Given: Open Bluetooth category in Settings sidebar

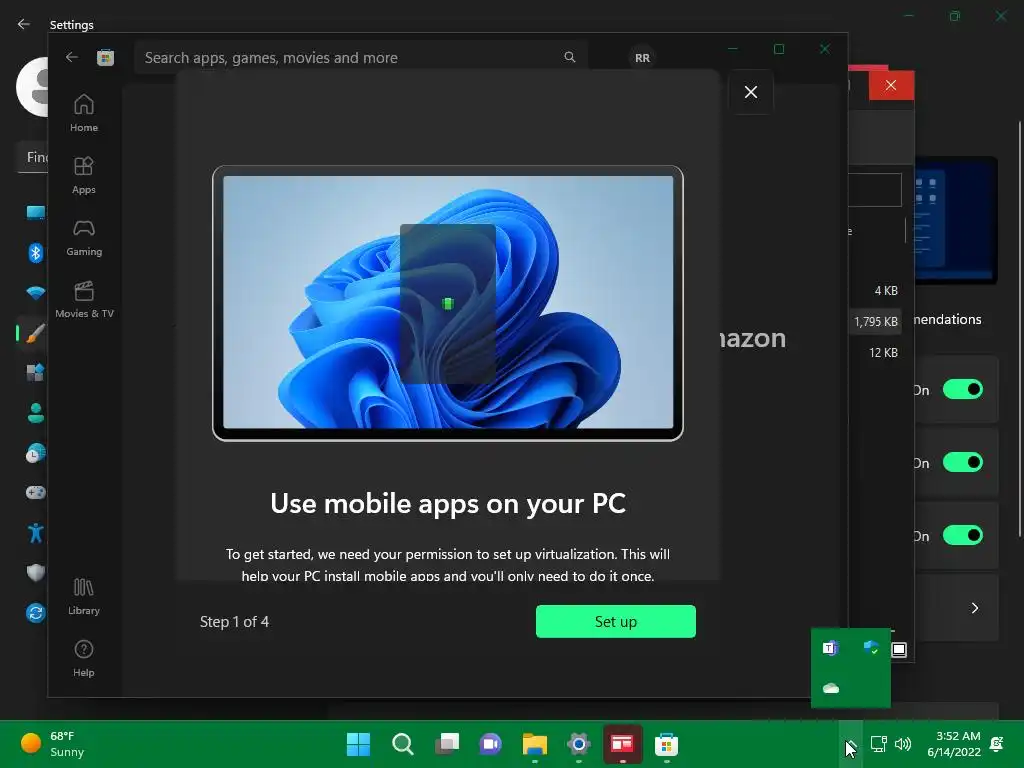Looking at the screenshot, I should tap(35, 253).
